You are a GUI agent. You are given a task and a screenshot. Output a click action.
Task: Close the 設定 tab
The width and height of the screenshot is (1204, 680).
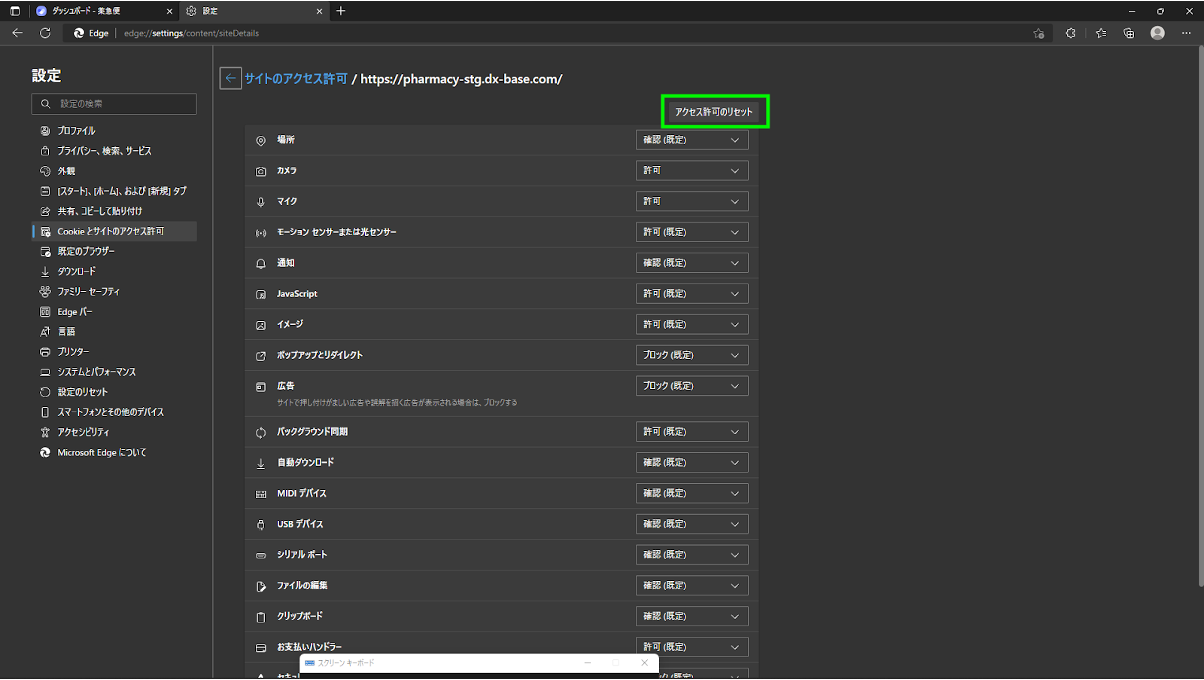pyautogui.click(x=319, y=11)
